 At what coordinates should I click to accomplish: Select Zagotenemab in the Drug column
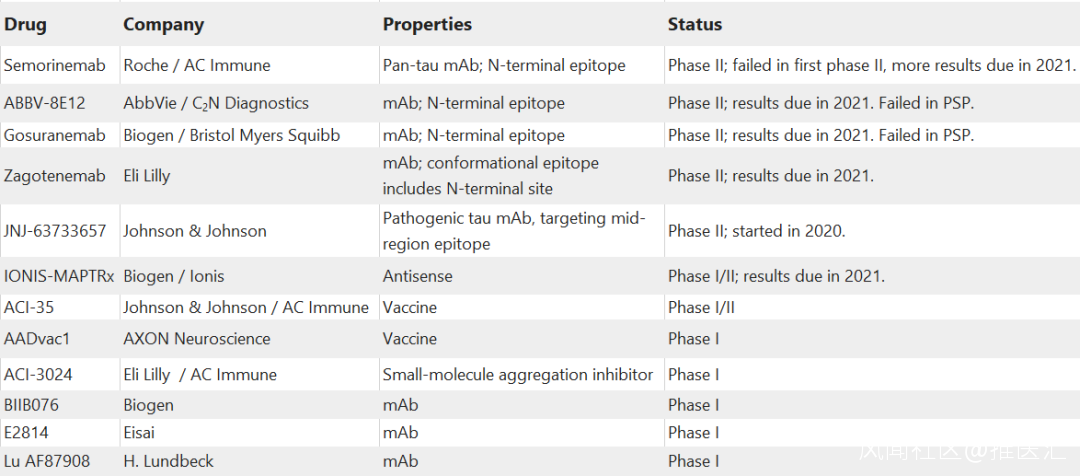[54, 176]
